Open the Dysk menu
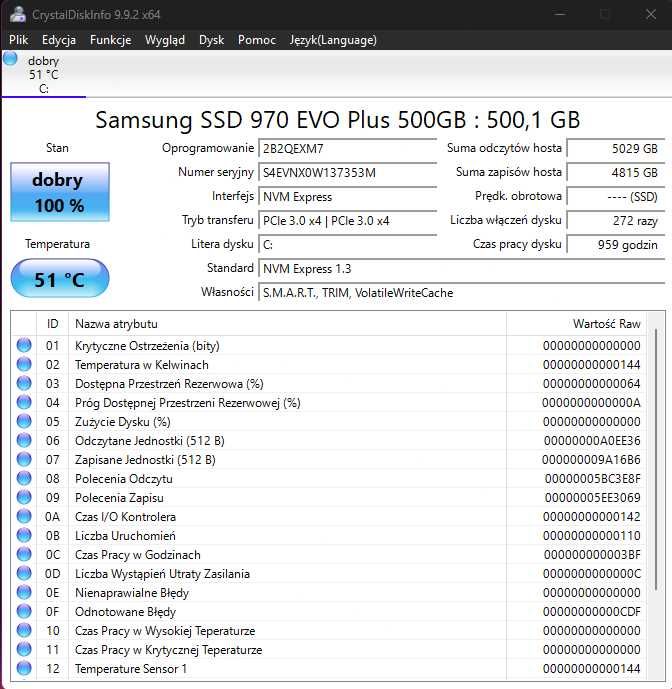This screenshot has height=689, width=672. point(211,40)
